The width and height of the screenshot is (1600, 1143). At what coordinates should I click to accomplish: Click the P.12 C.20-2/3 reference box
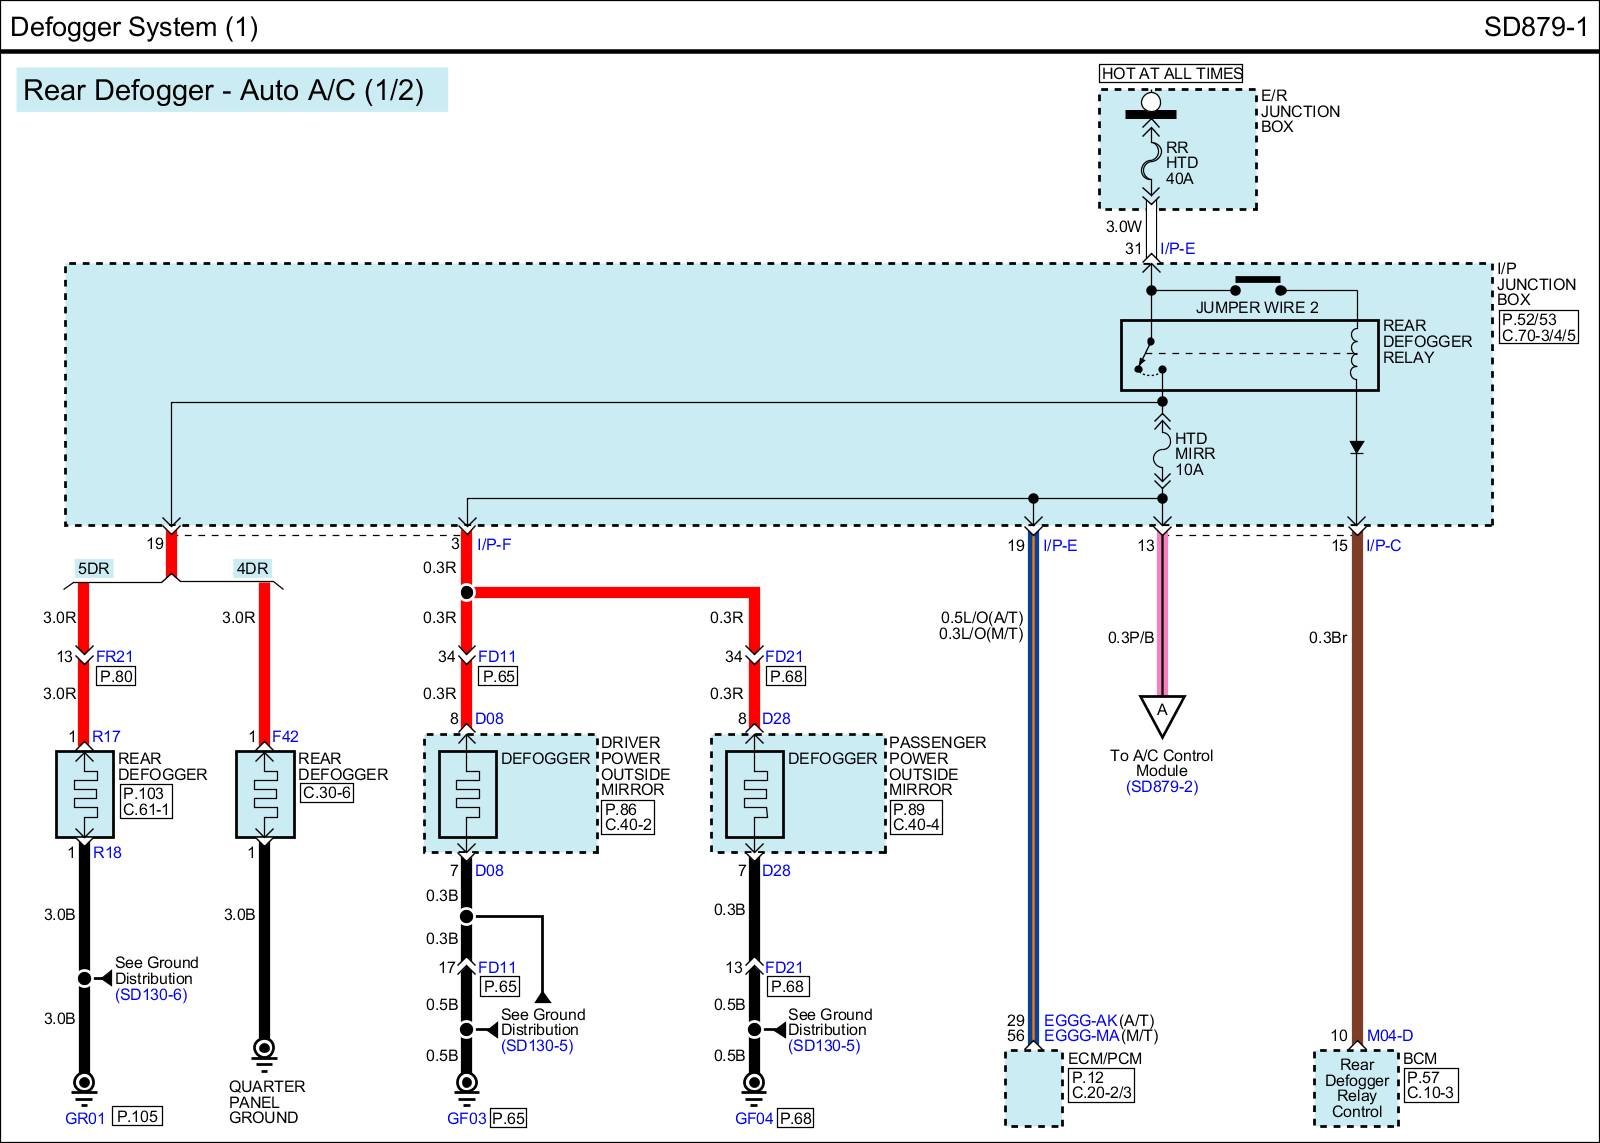pyautogui.click(x=1101, y=1085)
